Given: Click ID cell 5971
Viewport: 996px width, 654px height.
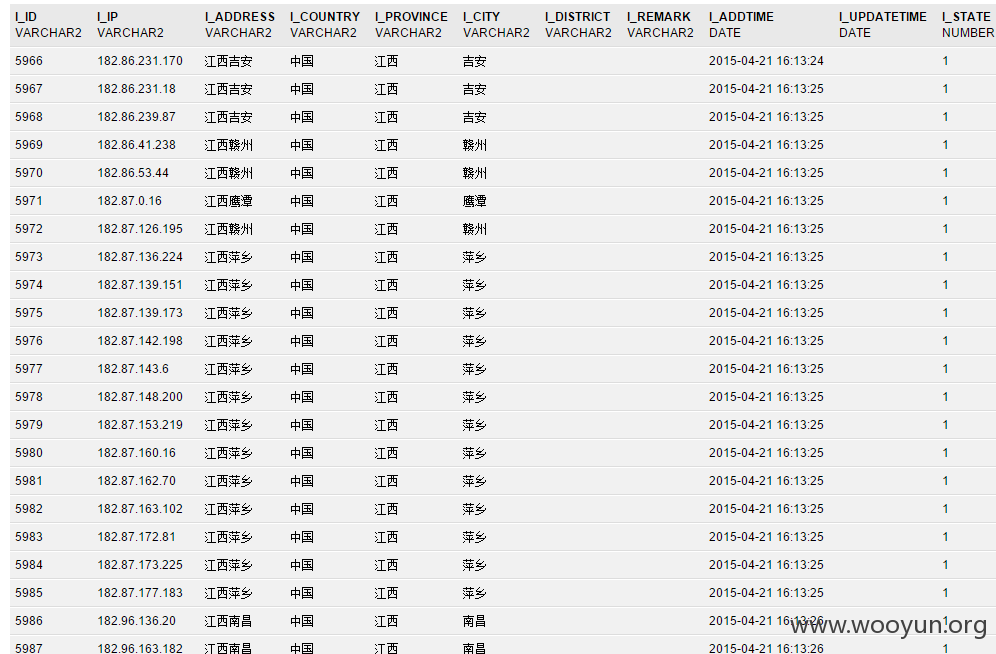Looking at the screenshot, I should click(29, 201).
